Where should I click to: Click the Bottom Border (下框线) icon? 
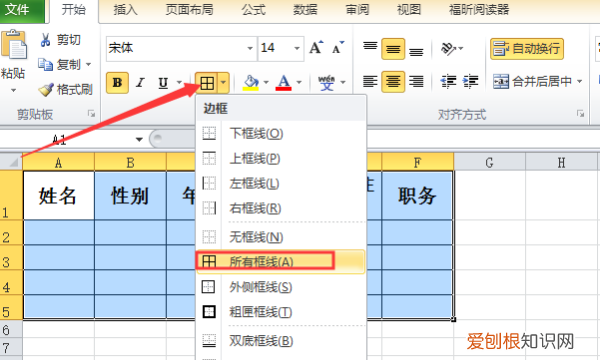coord(209,134)
